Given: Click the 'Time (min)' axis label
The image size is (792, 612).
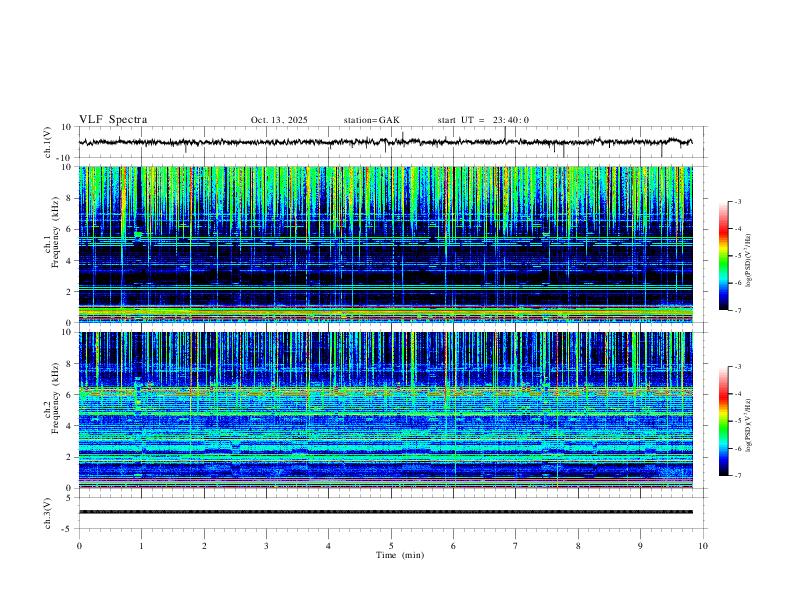Looking at the screenshot, I should tap(400, 555).
